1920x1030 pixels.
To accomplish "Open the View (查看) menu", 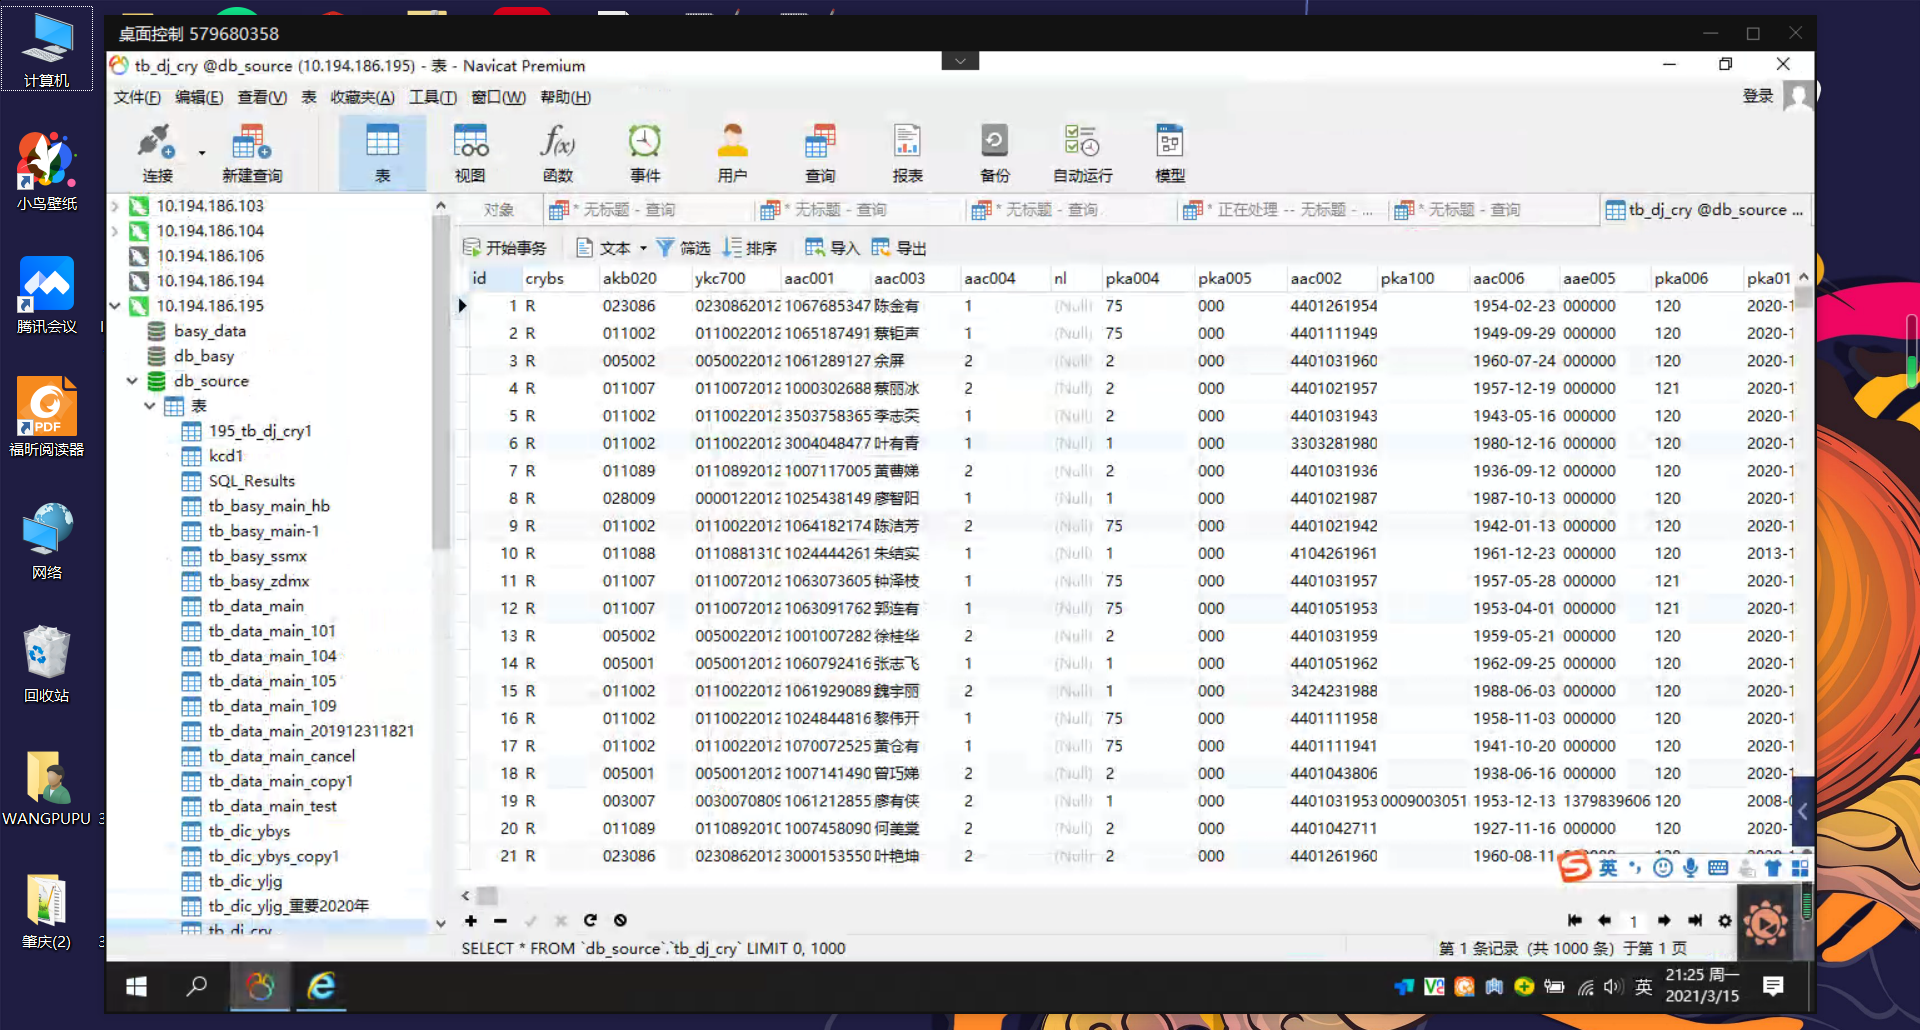I will click(262, 97).
